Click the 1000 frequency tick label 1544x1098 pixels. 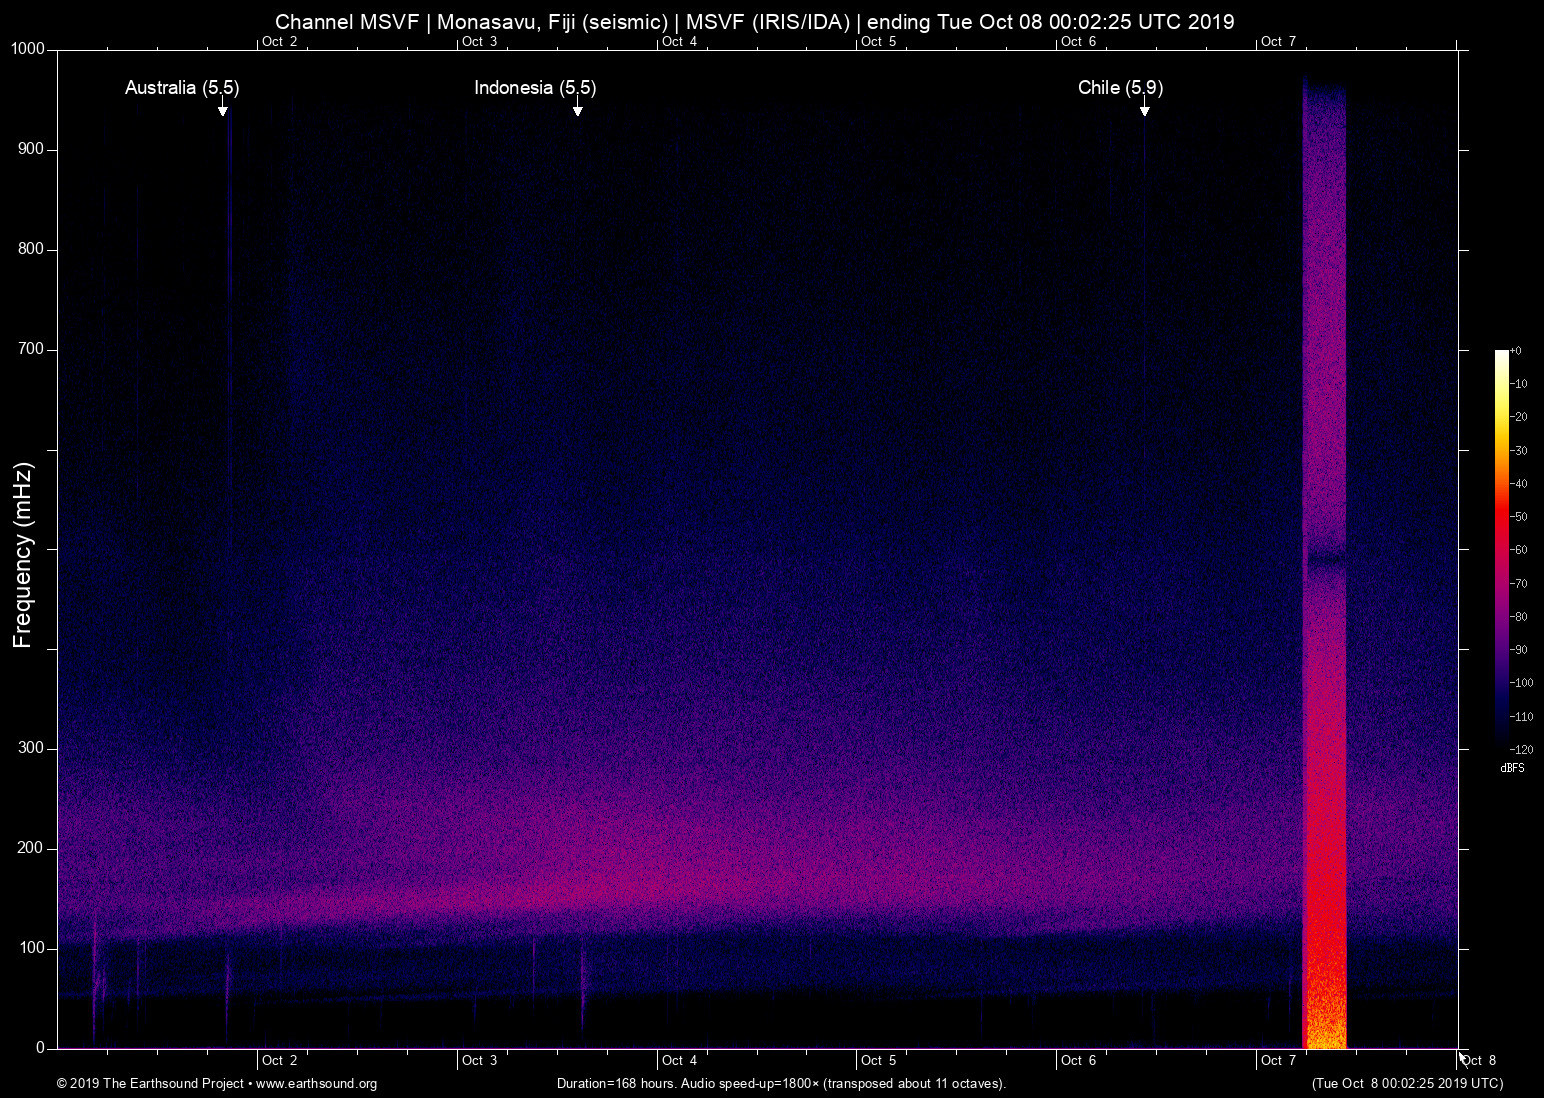point(30,48)
